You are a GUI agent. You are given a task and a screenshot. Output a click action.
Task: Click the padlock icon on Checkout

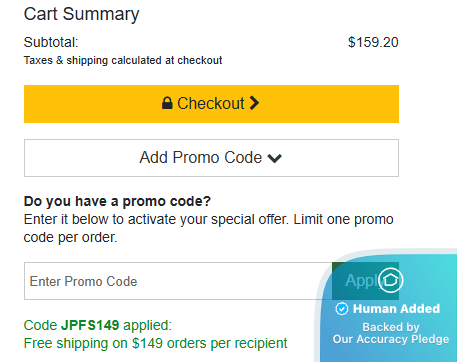[167, 103]
